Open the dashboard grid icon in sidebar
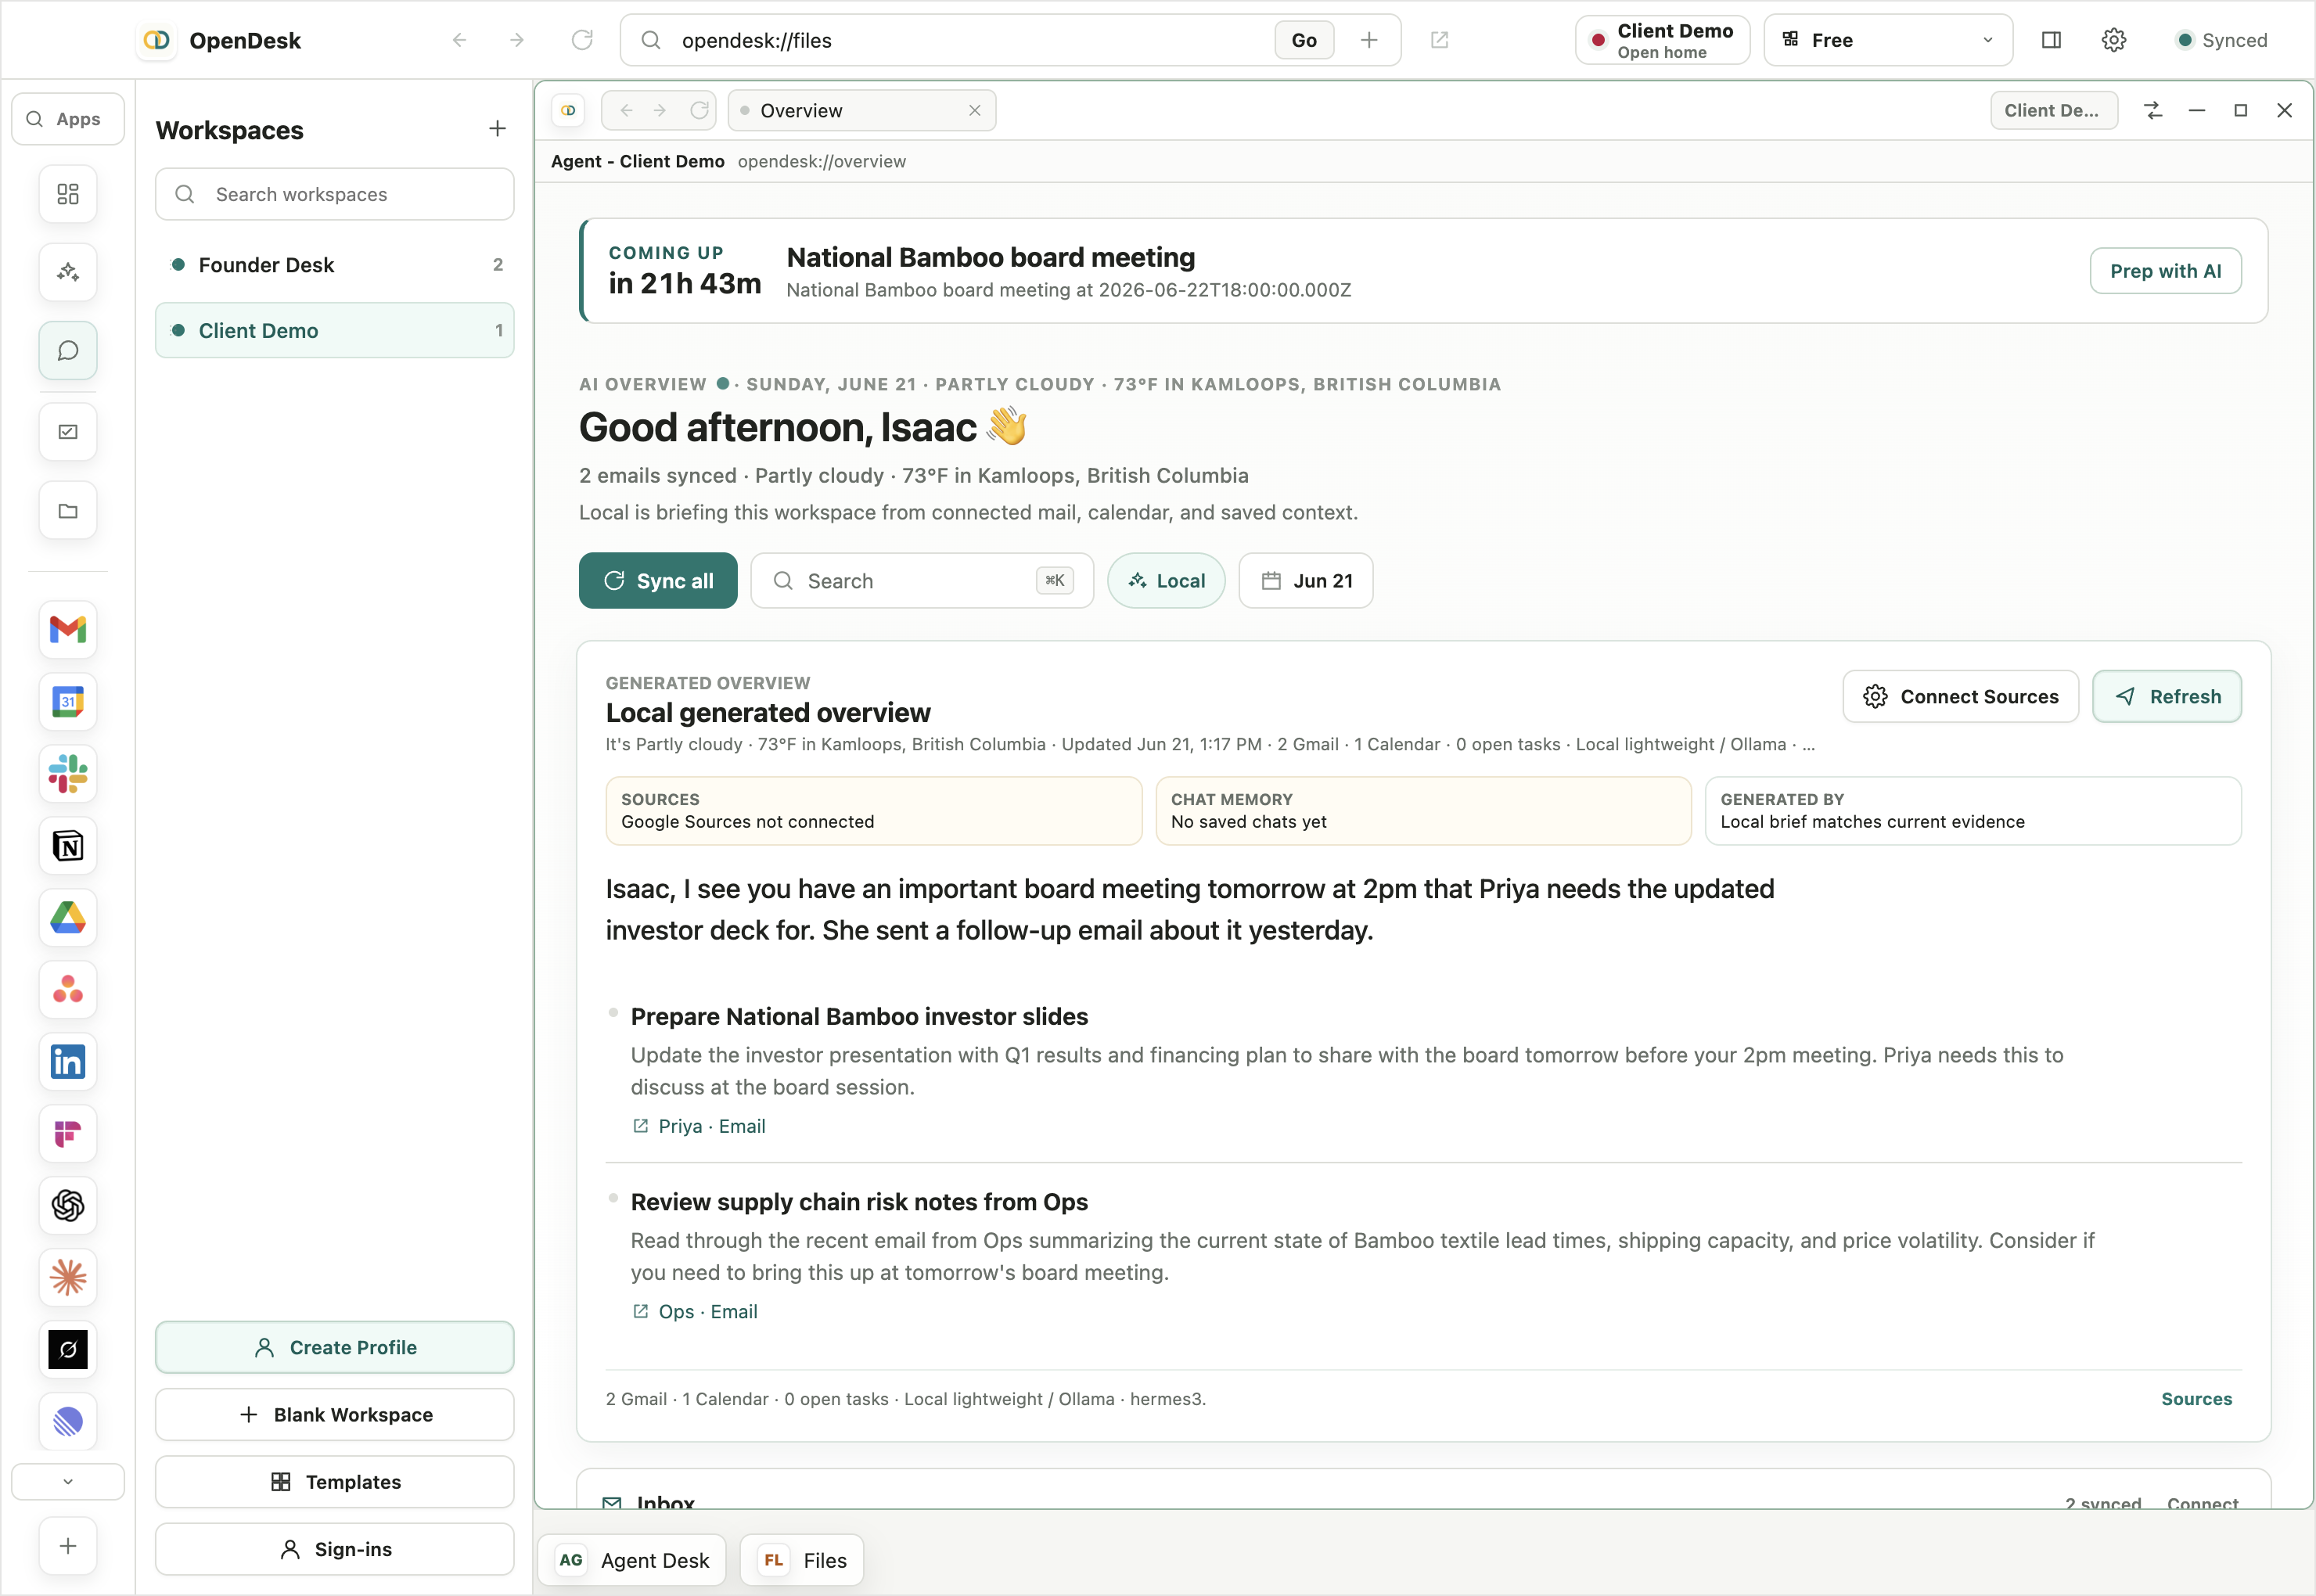Image resolution: width=2316 pixels, height=1596 pixels. point(68,194)
